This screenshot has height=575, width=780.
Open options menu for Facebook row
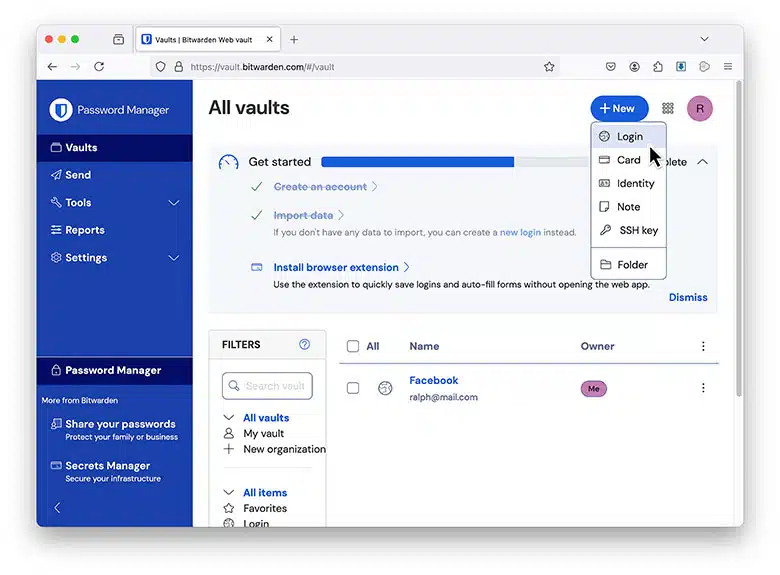pos(703,388)
